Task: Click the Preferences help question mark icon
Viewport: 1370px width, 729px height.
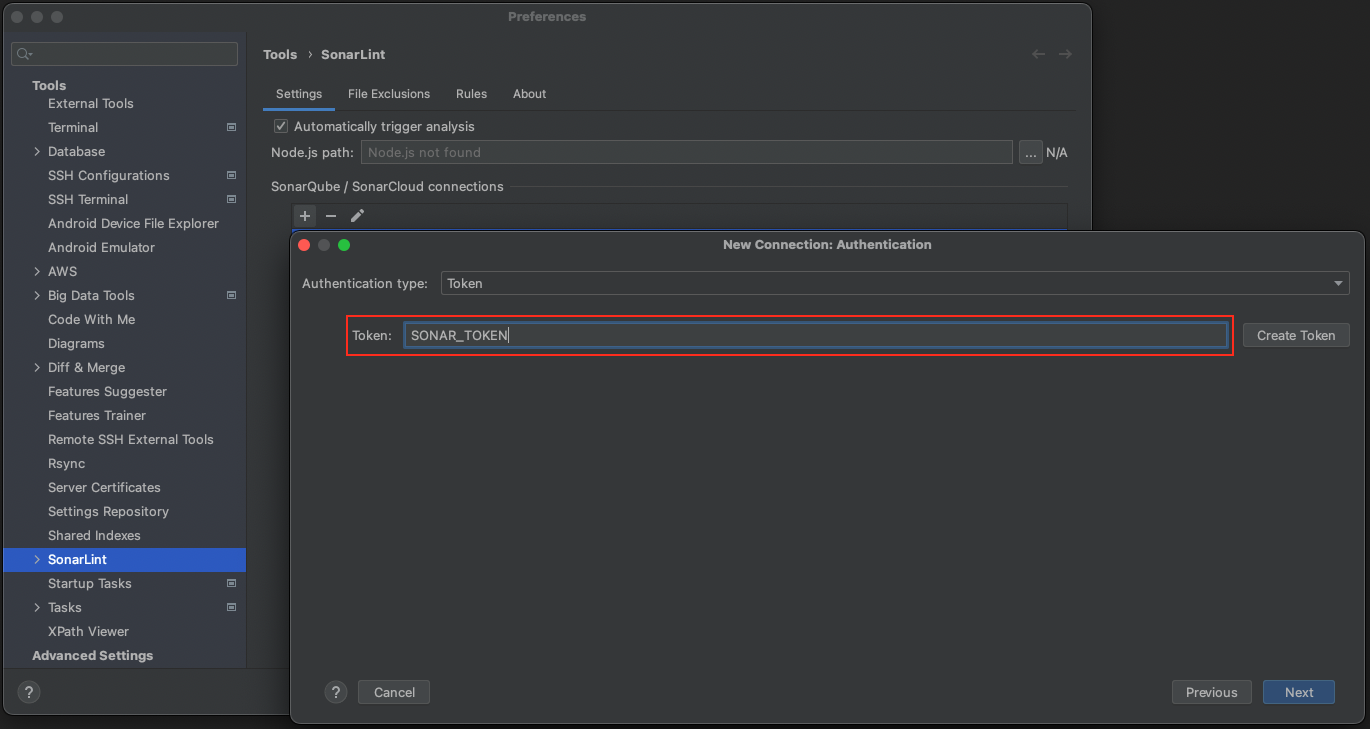Action: (29, 692)
